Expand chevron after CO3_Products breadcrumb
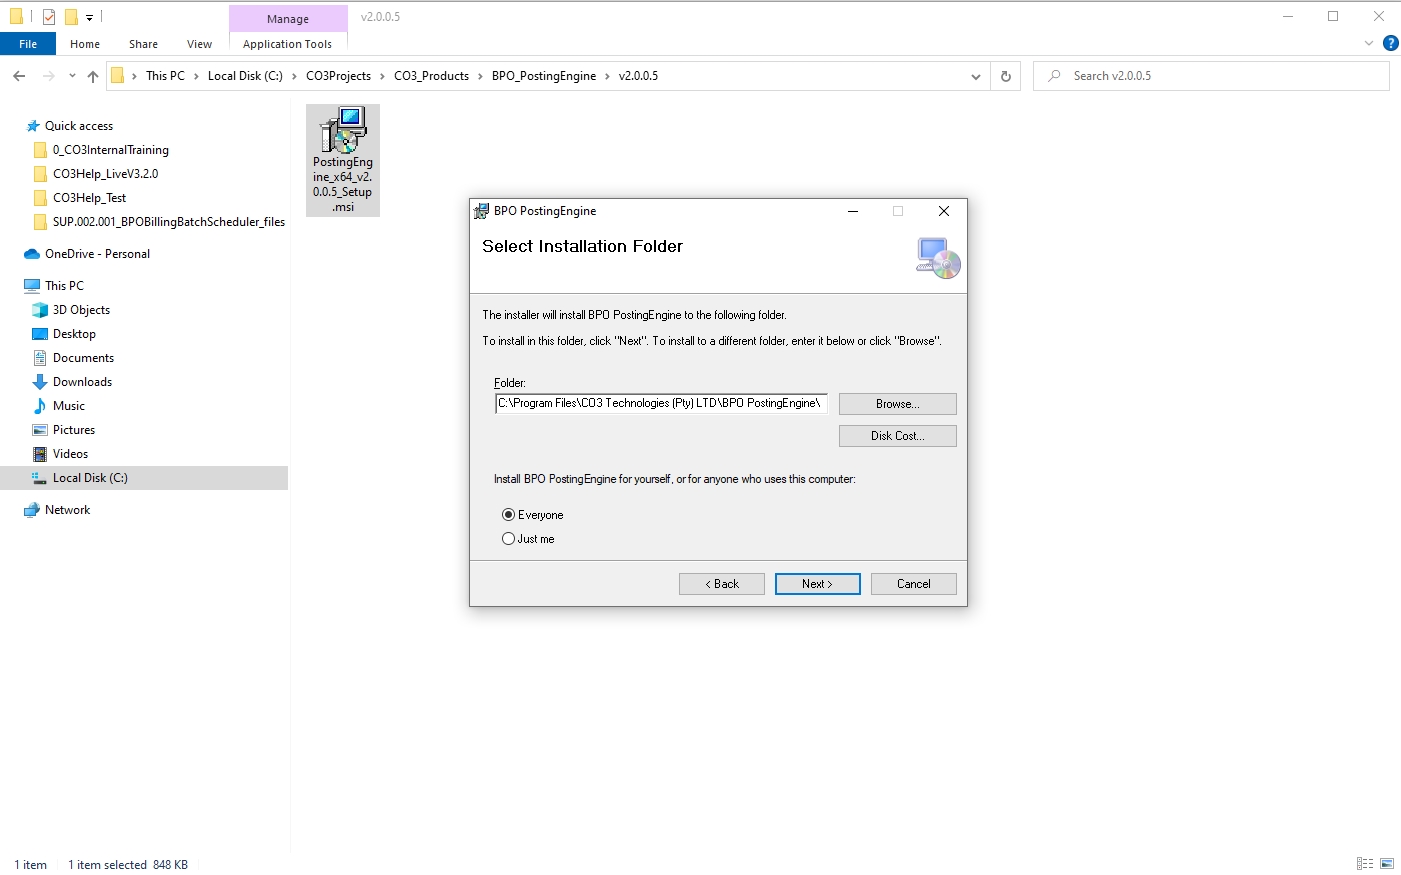This screenshot has width=1401, height=875. tap(480, 76)
